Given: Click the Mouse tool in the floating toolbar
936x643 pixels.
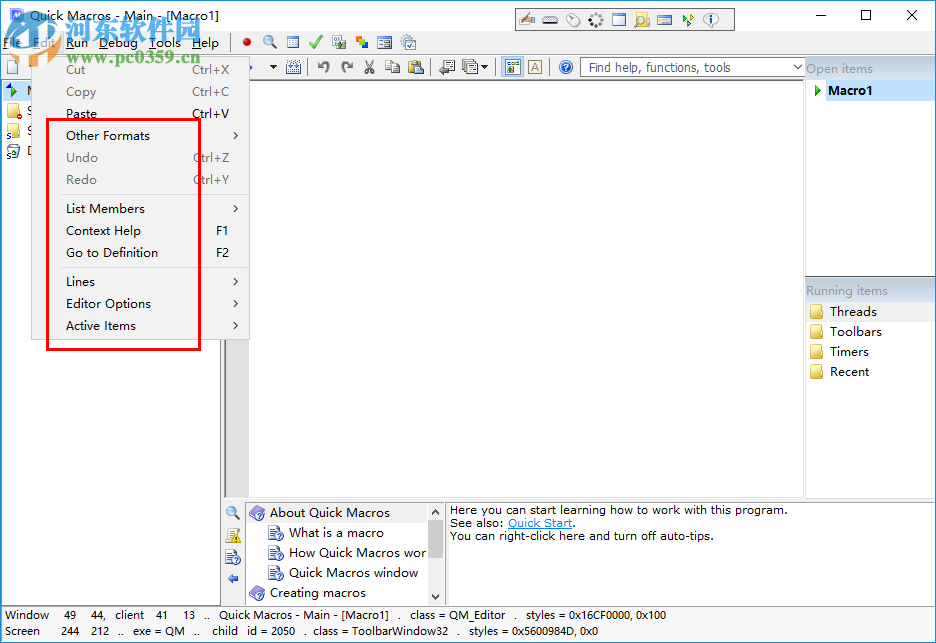Looking at the screenshot, I should 573,20.
